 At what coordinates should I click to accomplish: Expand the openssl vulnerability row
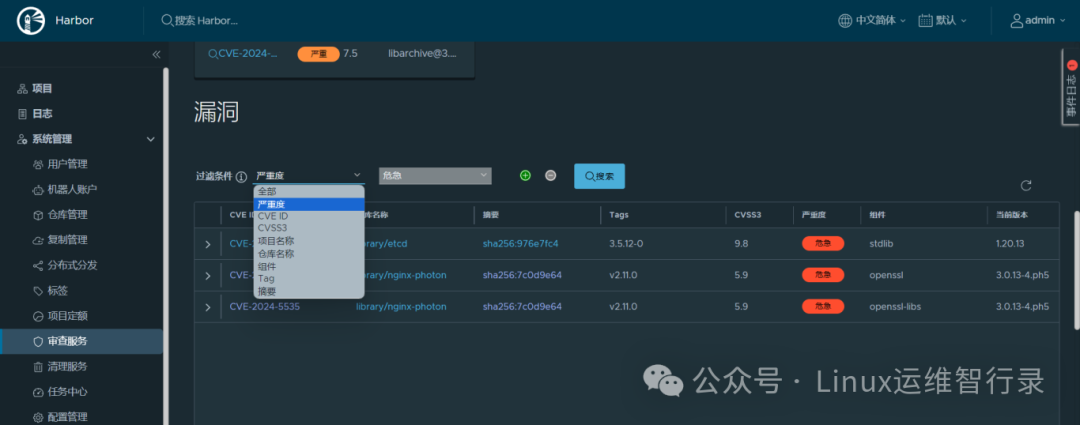click(x=207, y=276)
